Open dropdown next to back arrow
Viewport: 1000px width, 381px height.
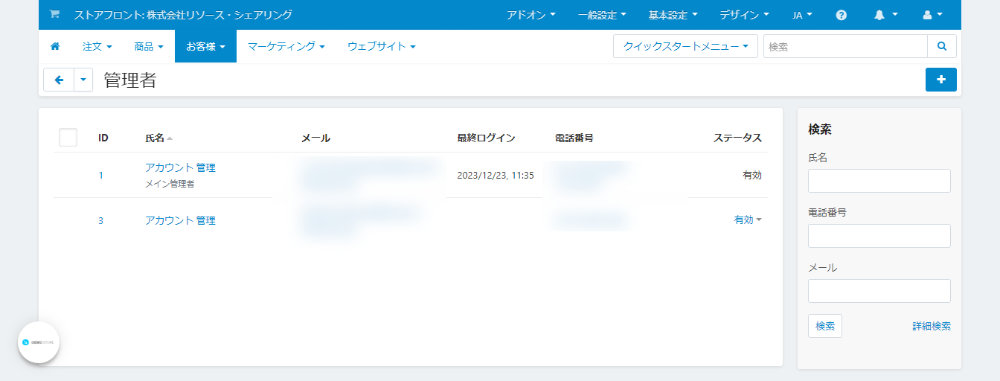[x=84, y=80]
